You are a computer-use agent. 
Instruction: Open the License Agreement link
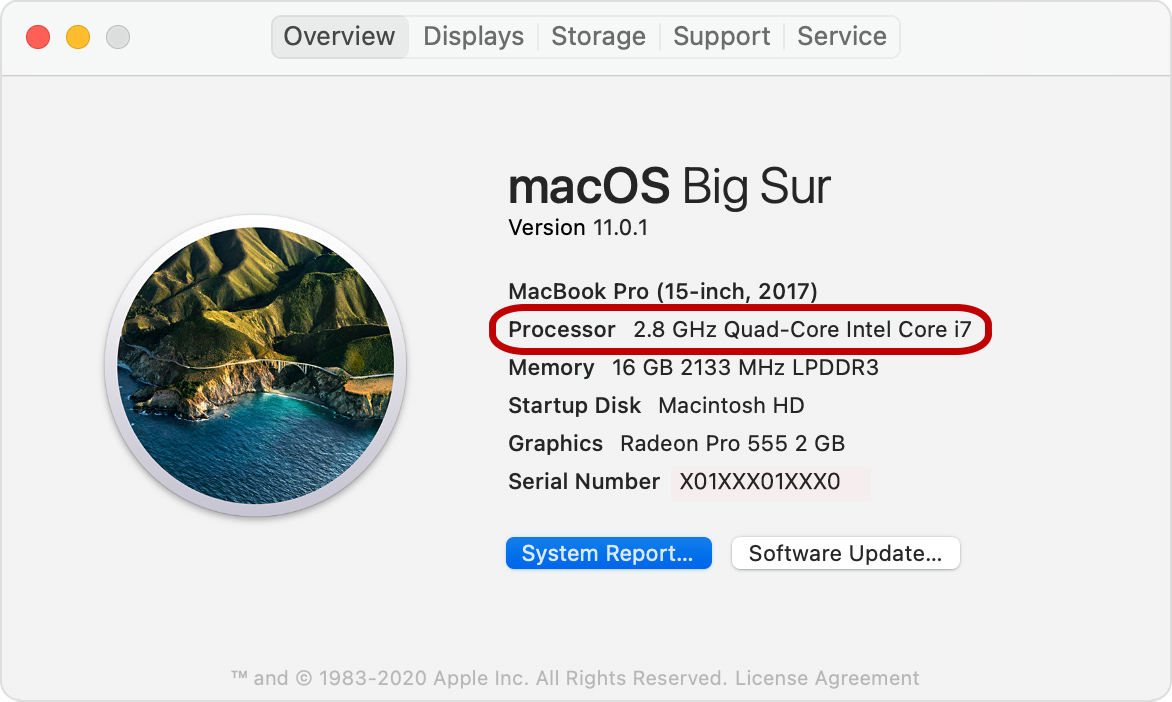coord(827,678)
